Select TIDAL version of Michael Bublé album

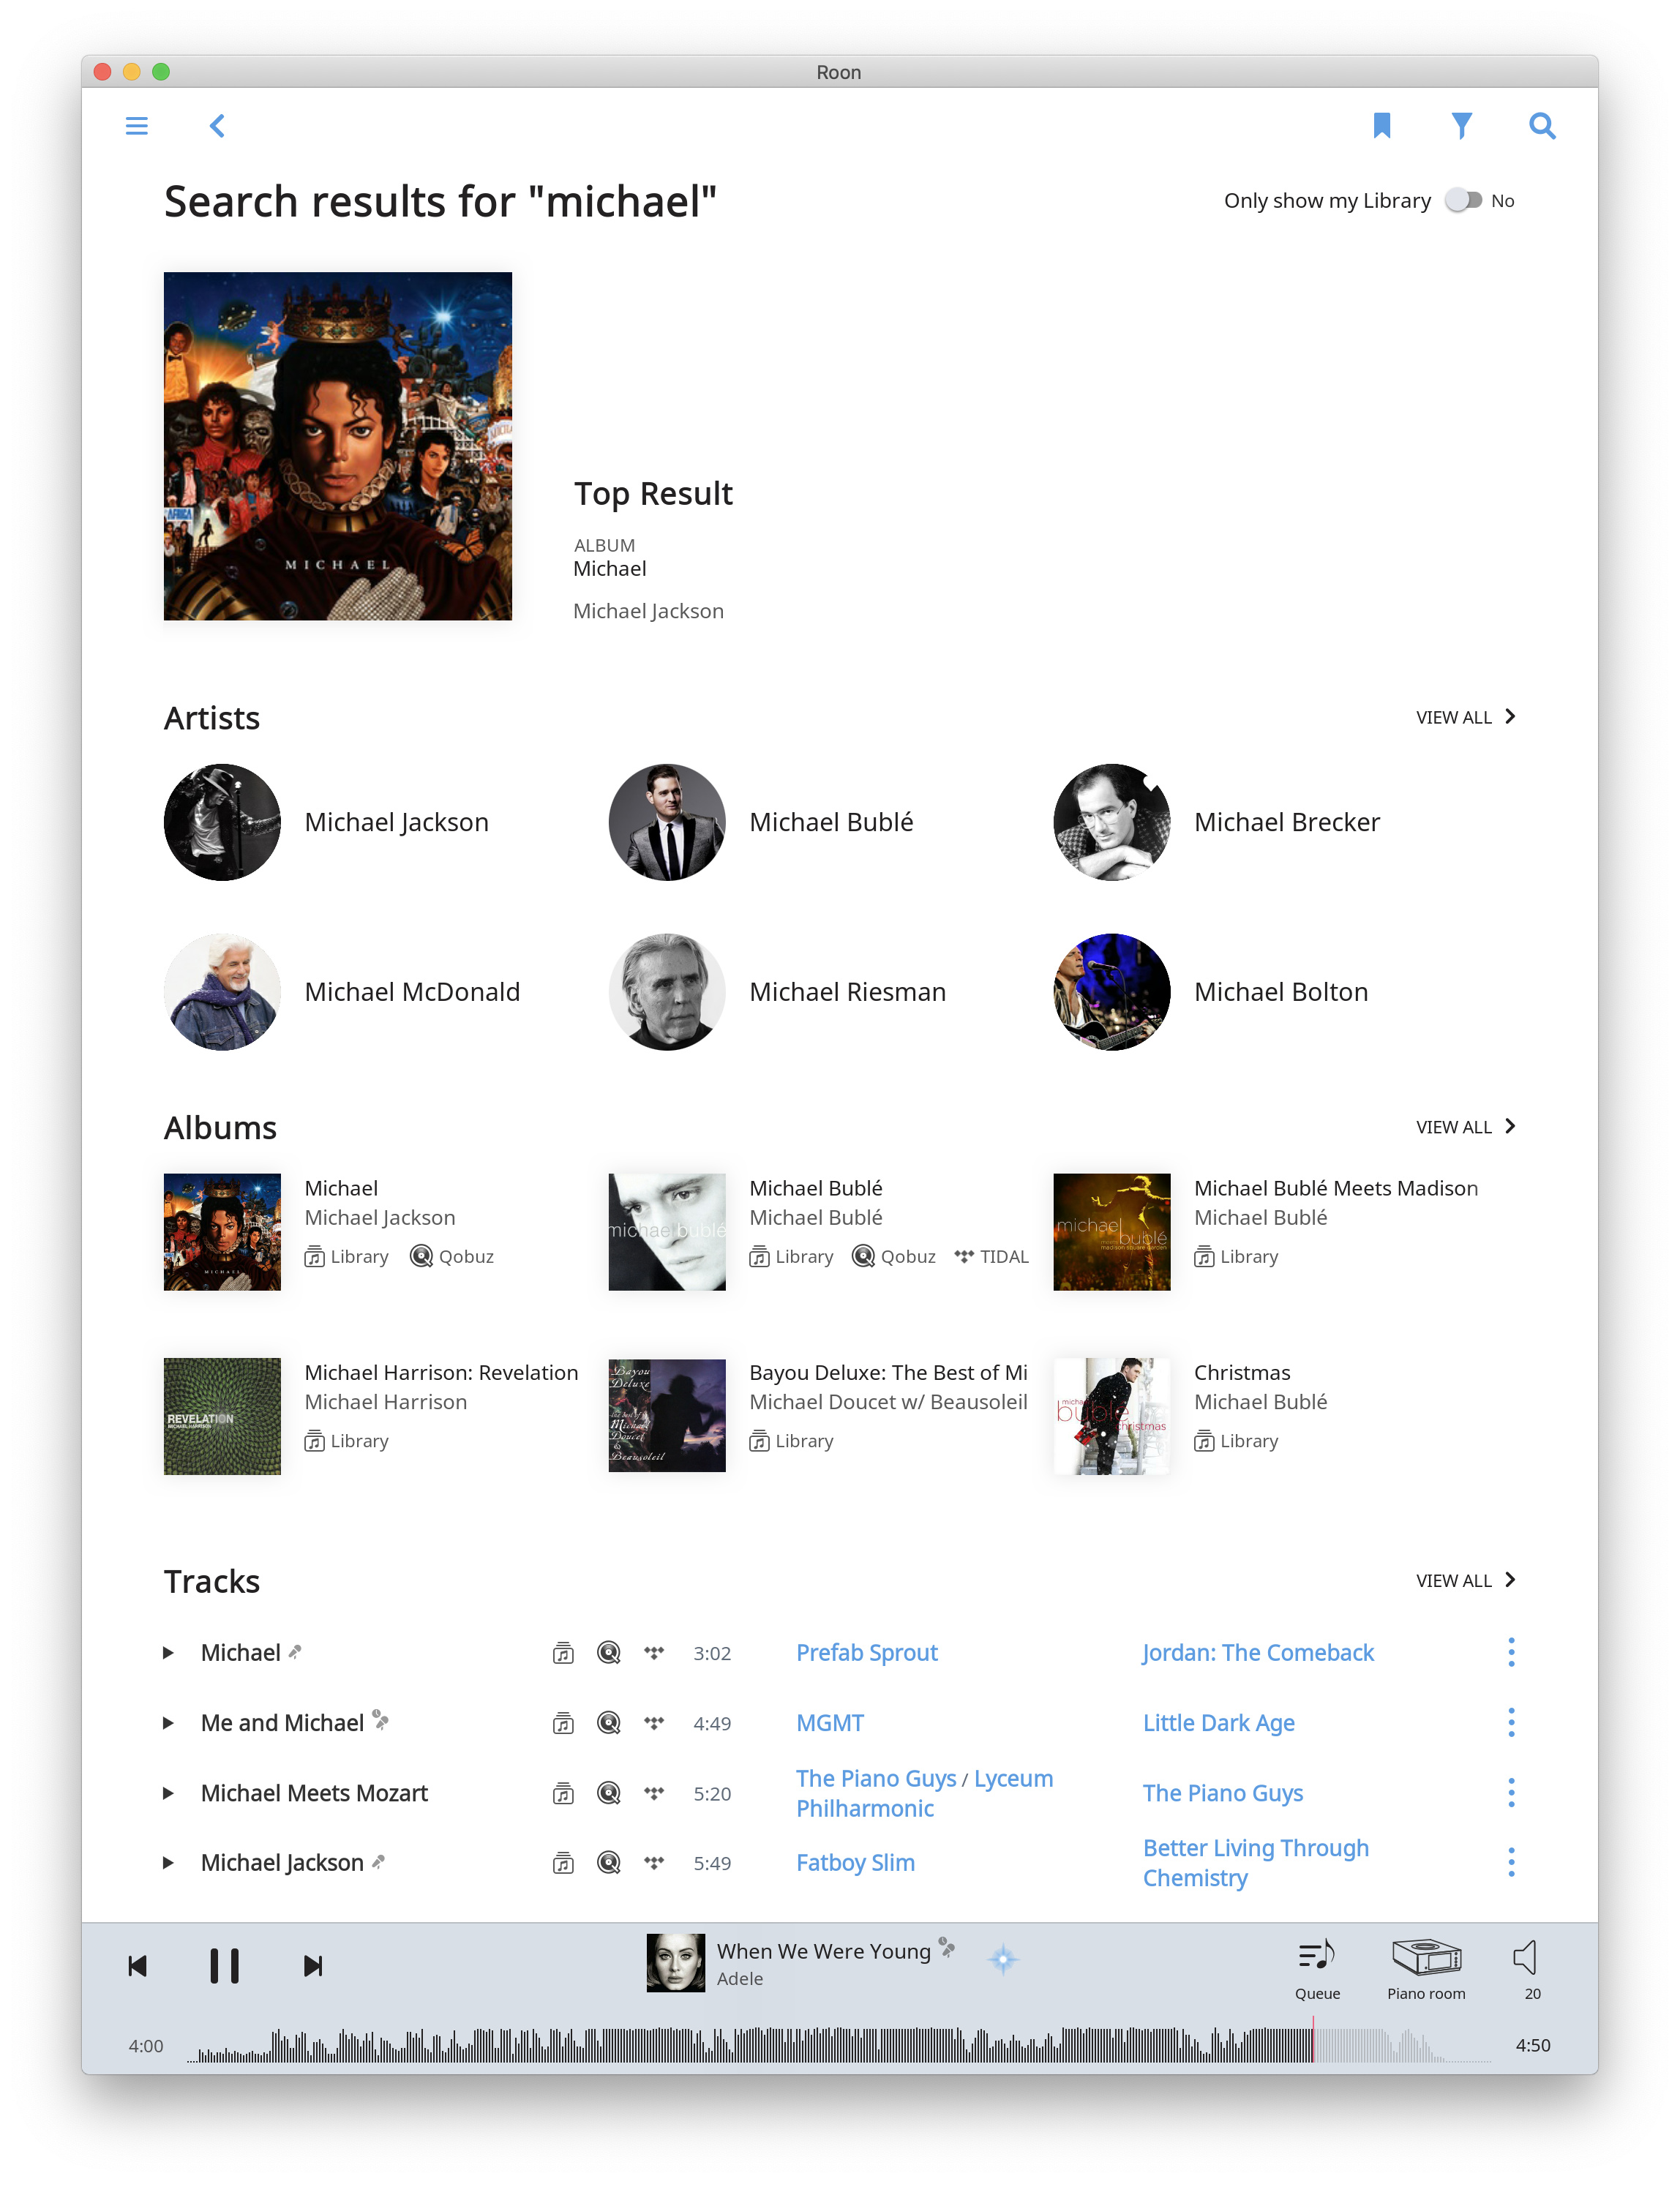[x=991, y=1257]
